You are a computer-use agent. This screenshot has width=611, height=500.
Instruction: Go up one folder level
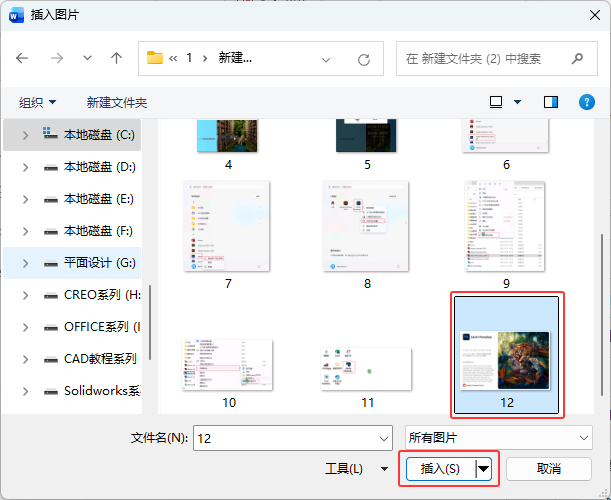coord(116,58)
